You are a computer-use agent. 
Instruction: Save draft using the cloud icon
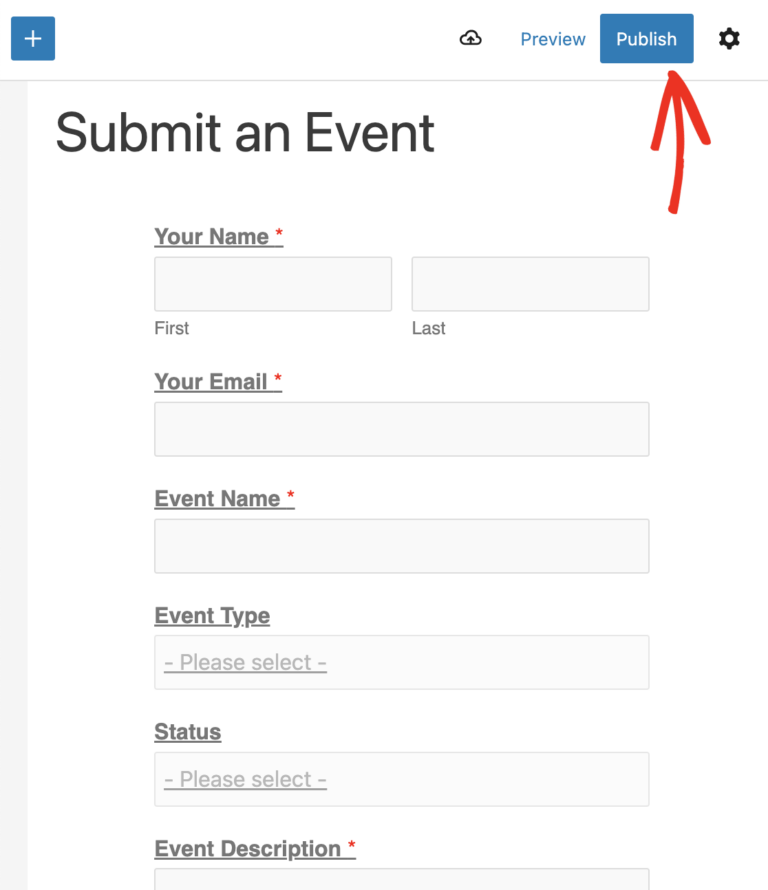coord(470,38)
